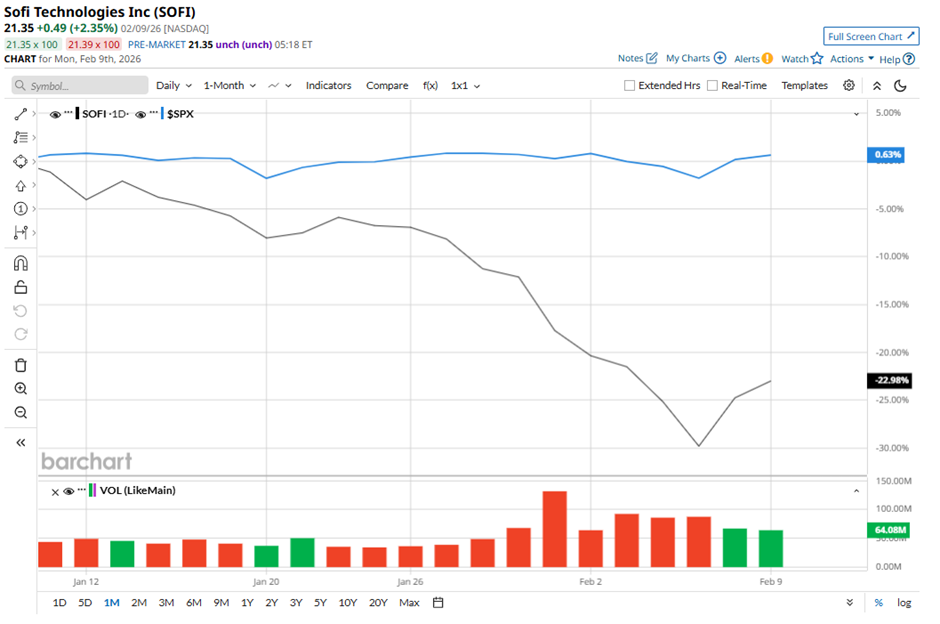Open chart settings gear icon
Image resolution: width=940 pixels, height=624 pixels.
point(849,85)
